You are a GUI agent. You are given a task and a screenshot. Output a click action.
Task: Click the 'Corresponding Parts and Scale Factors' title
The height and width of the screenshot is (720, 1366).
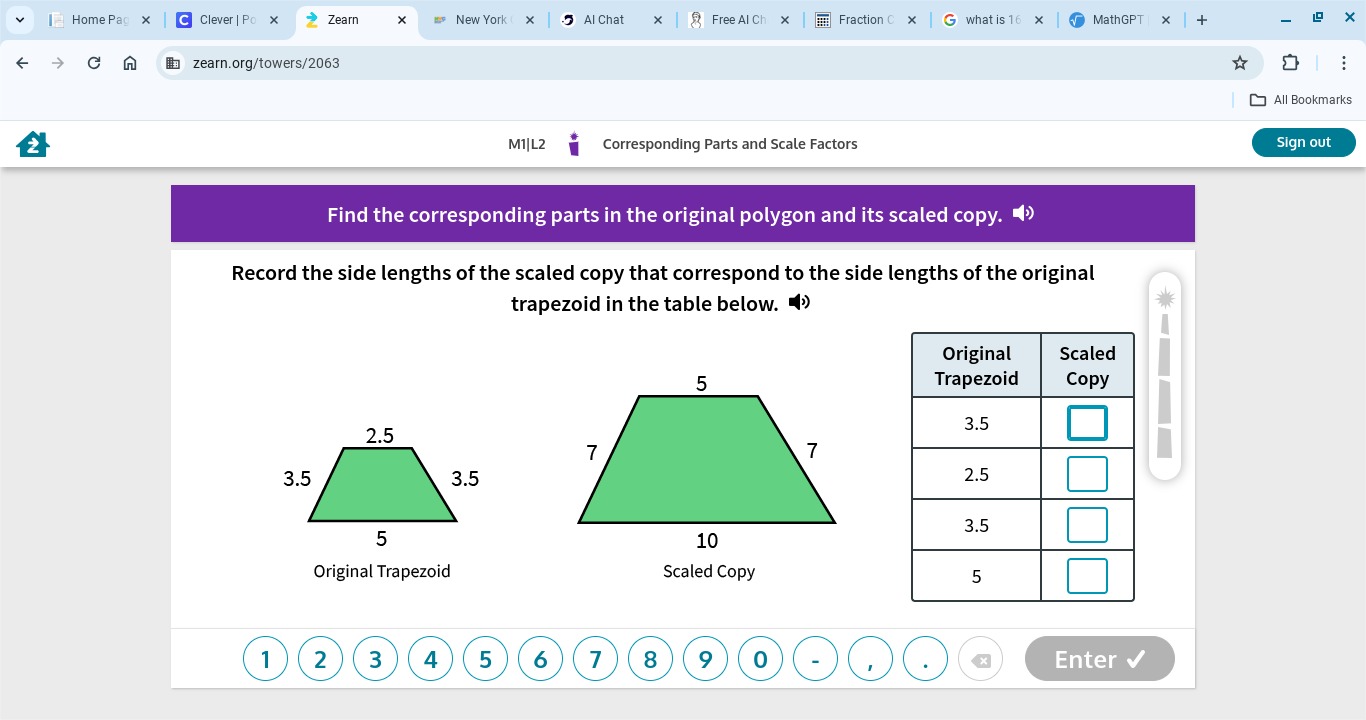[730, 144]
